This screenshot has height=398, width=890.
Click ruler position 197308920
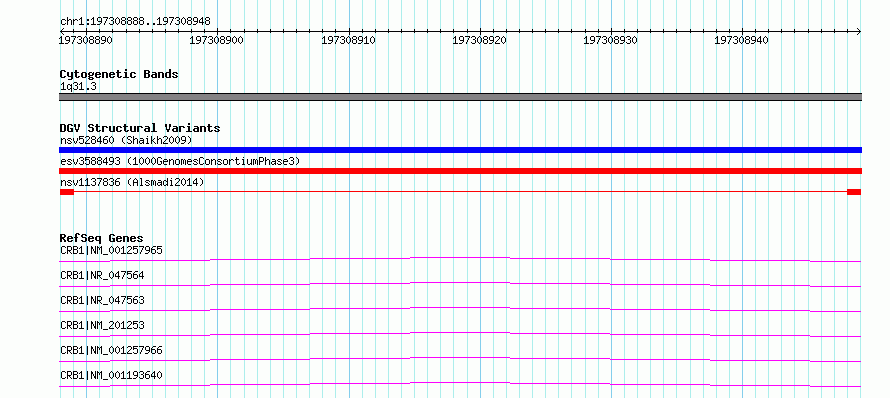pos(480,40)
